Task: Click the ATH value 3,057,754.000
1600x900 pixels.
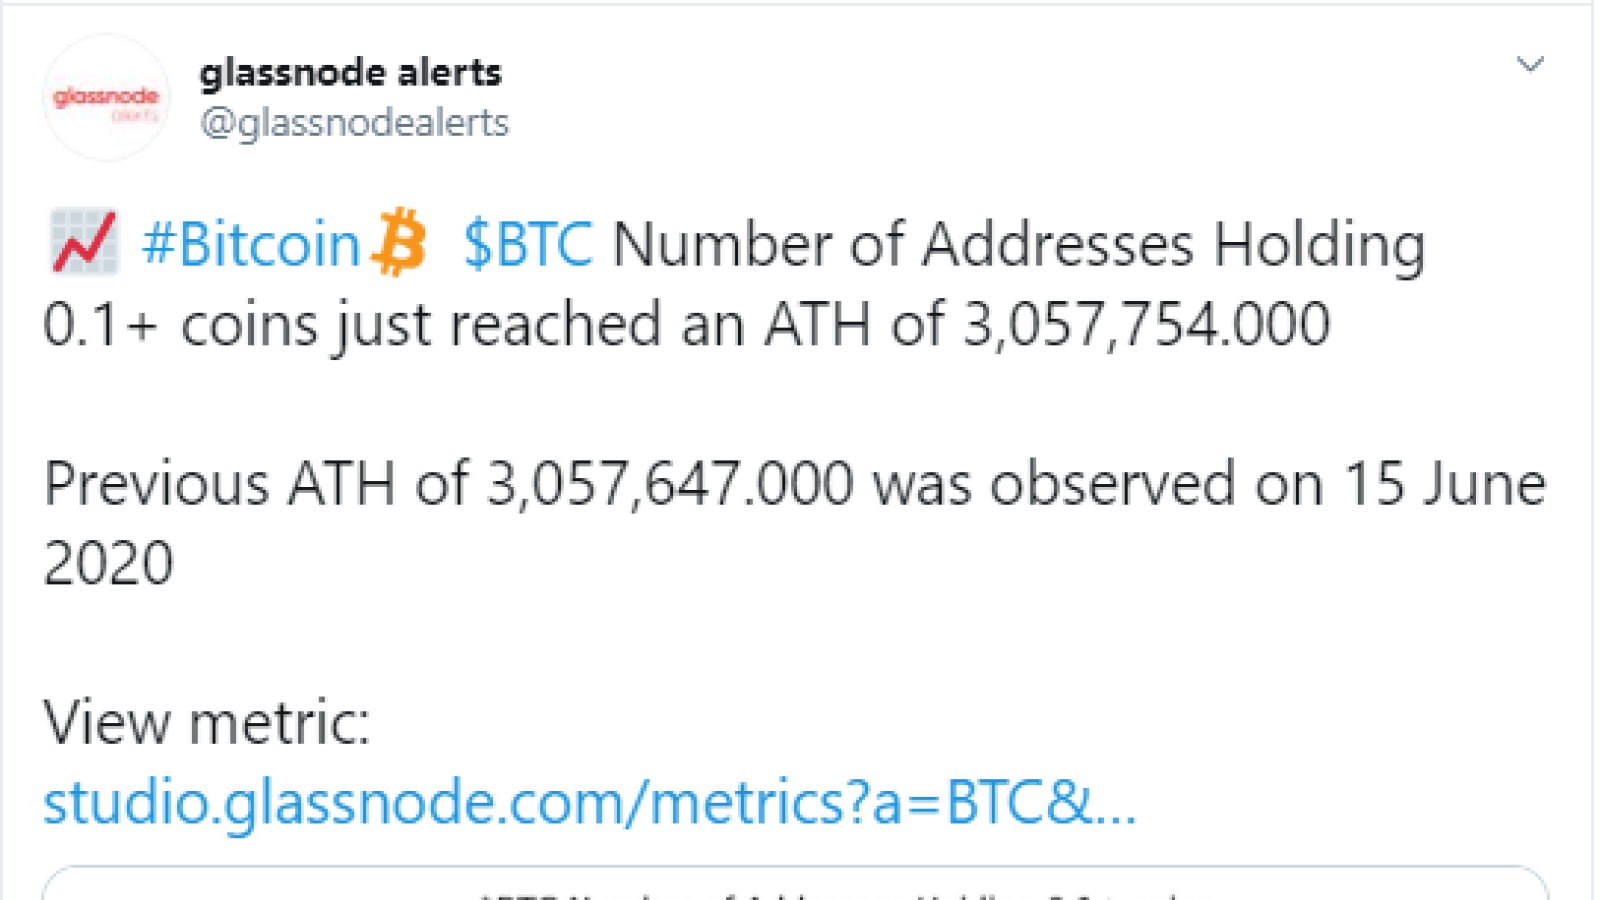Action: pyautogui.click(x=1146, y=324)
